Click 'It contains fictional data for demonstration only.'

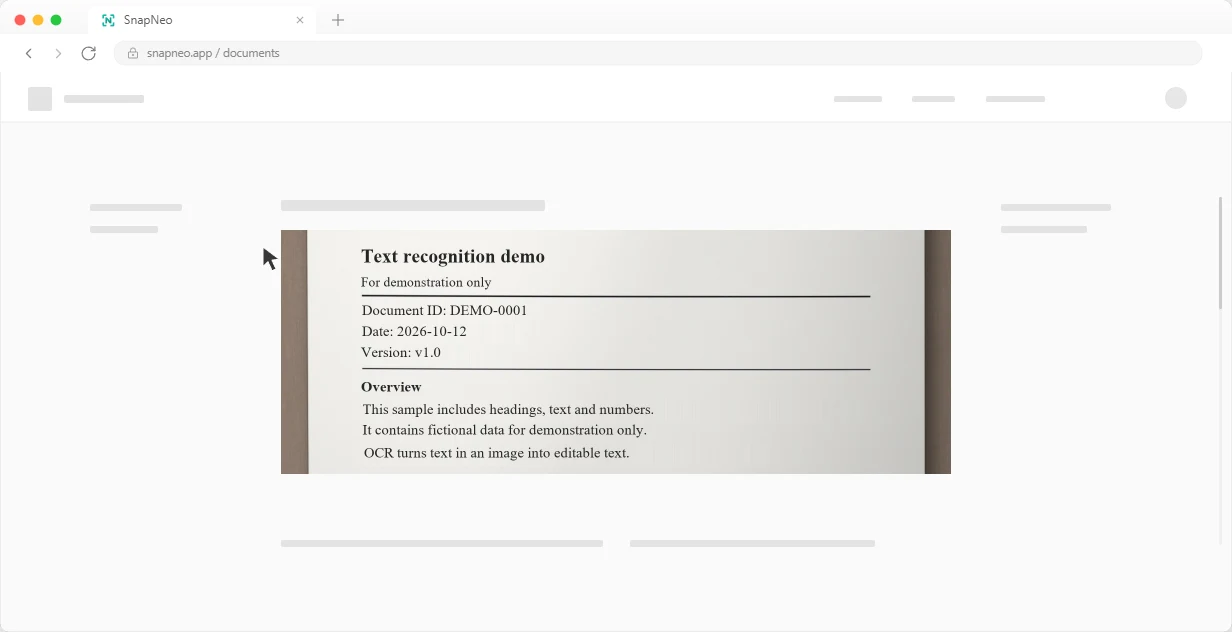504,430
